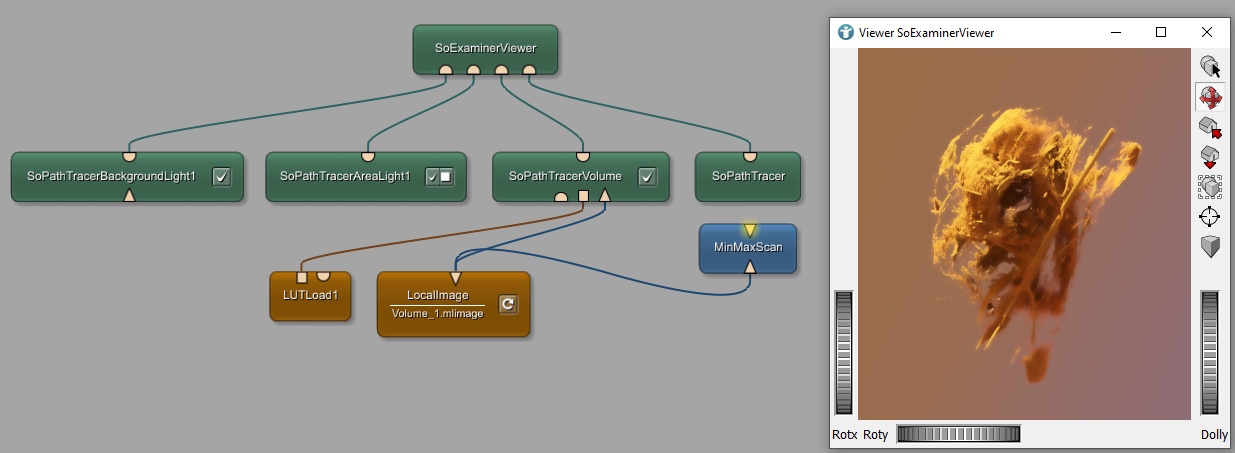This screenshot has height=453, width=1235.
Task: Uncheck the SoPathTracerVolume enable checkbox
Action: click(x=646, y=177)
